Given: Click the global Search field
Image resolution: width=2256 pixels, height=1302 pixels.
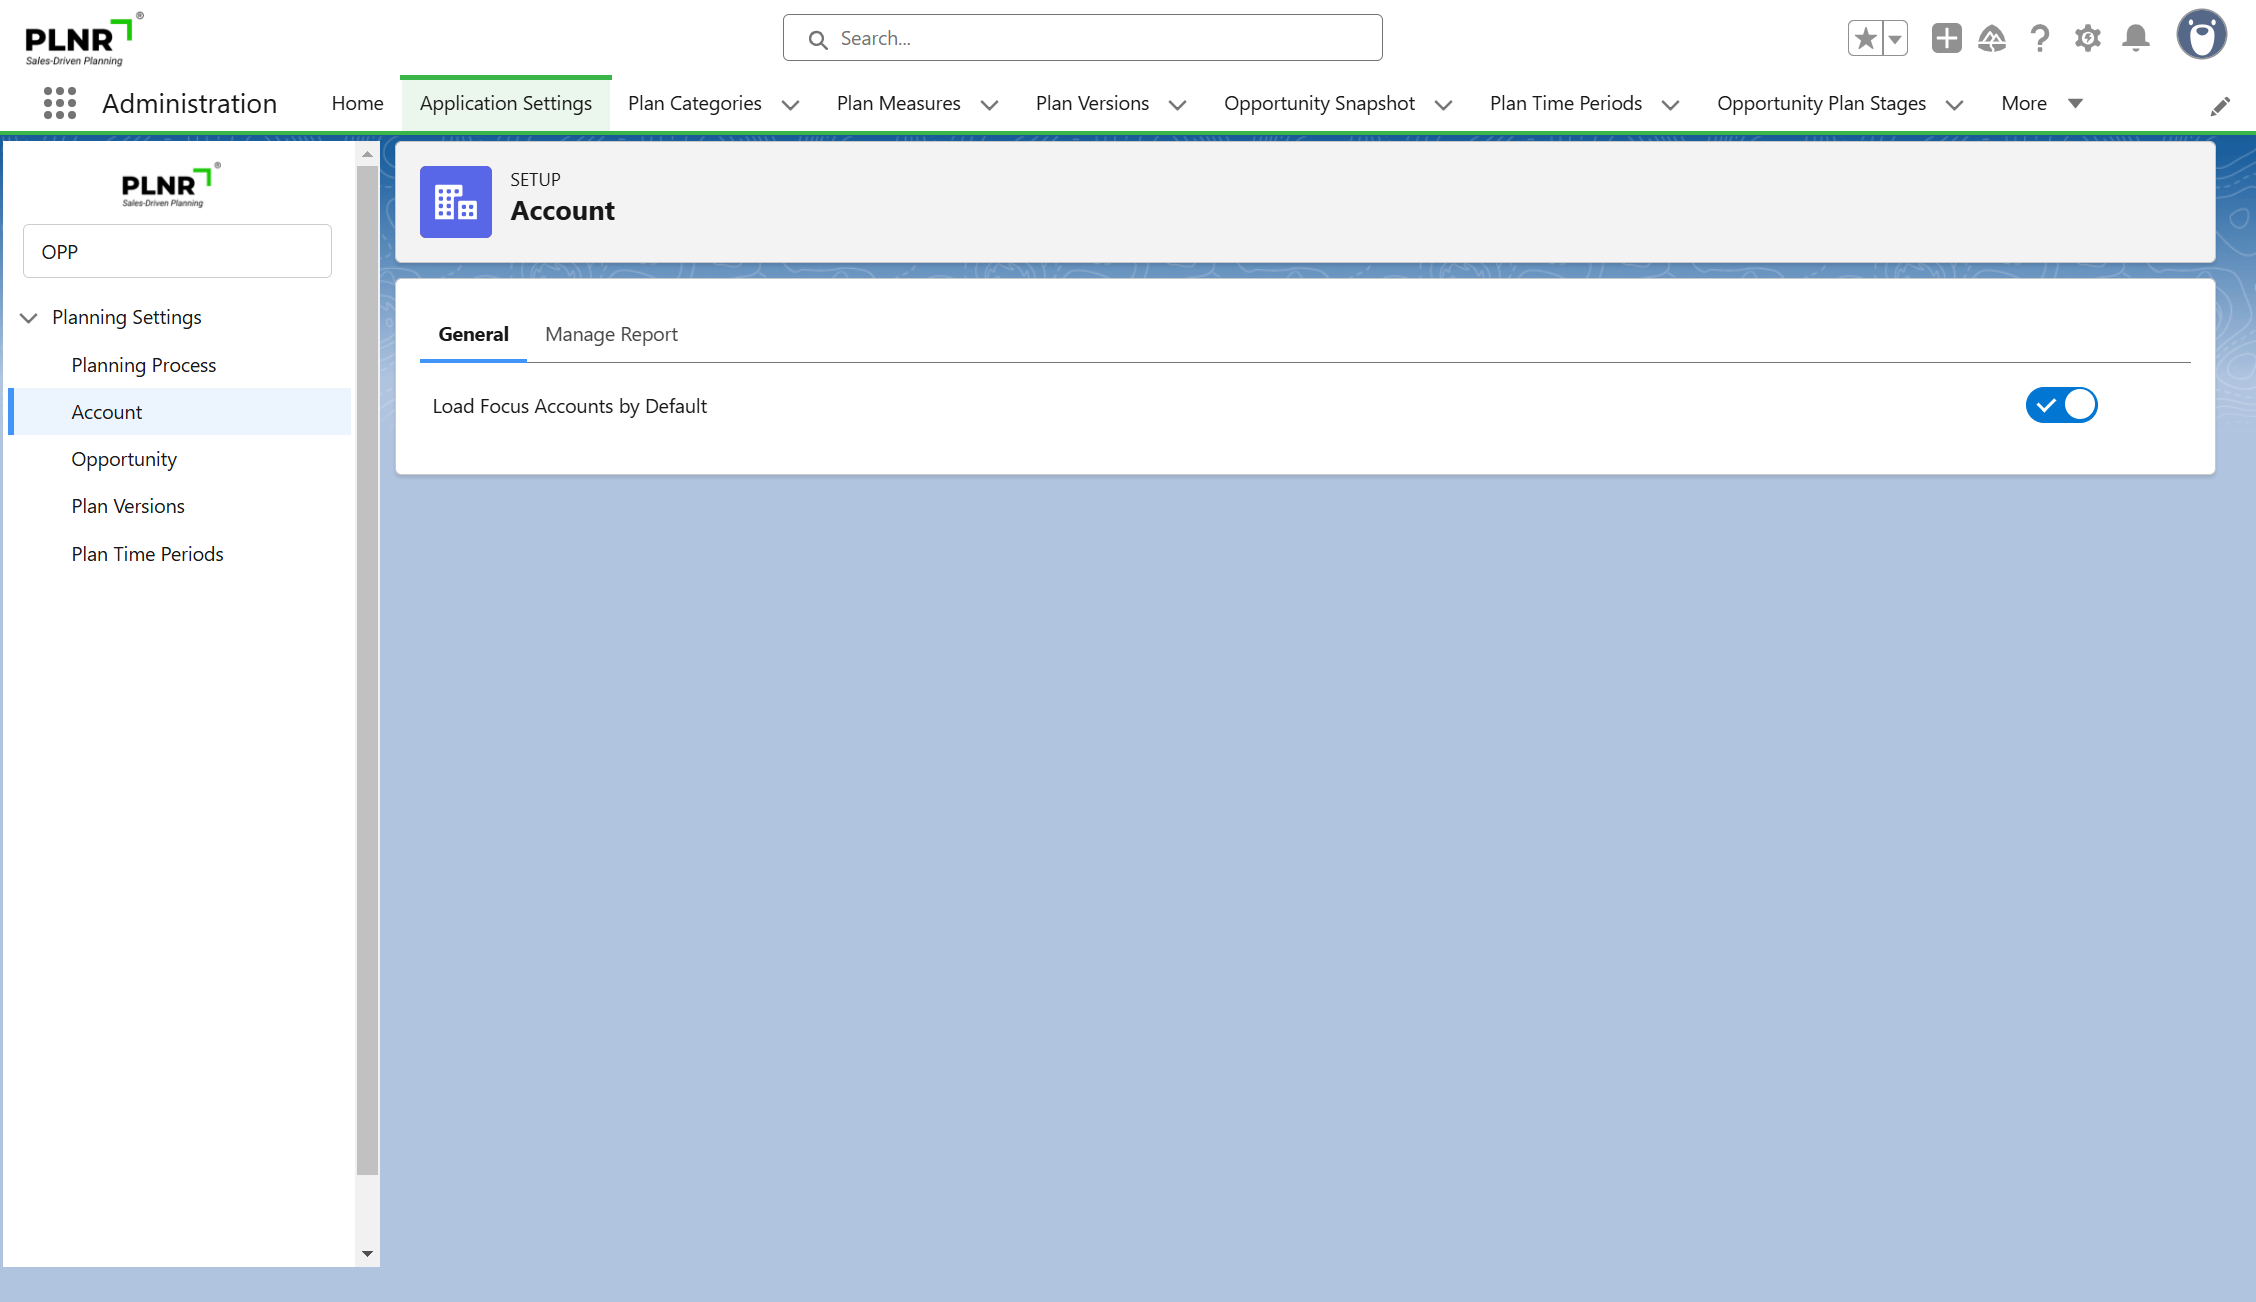Looking at the screenshot, I should coord(1082,38).
